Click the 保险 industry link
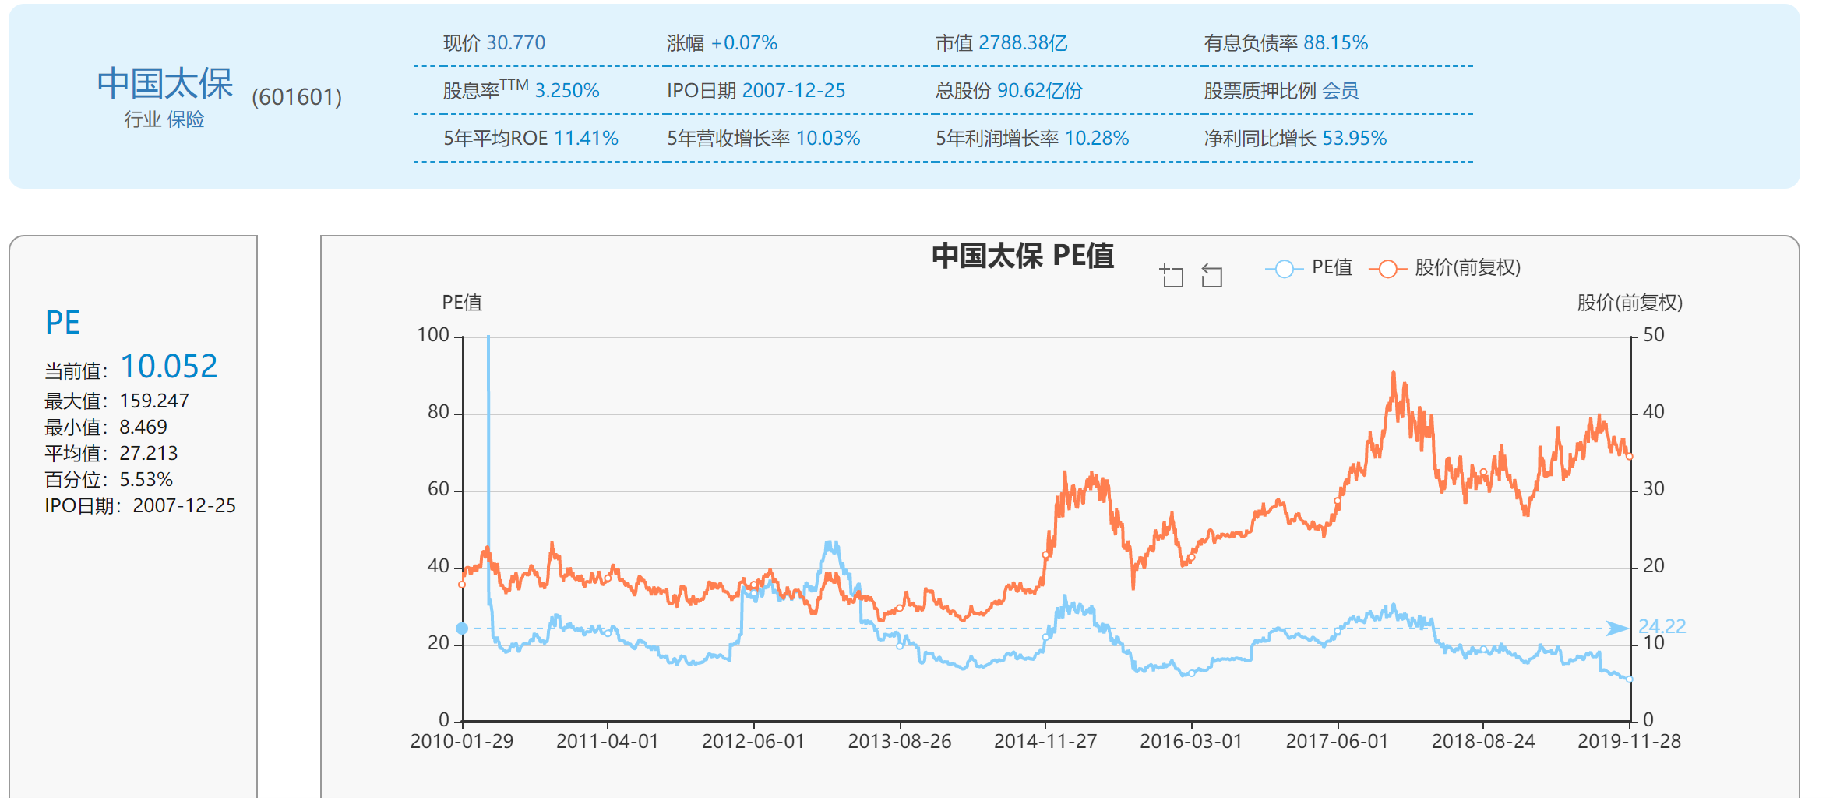 click(x=185, y=119)
